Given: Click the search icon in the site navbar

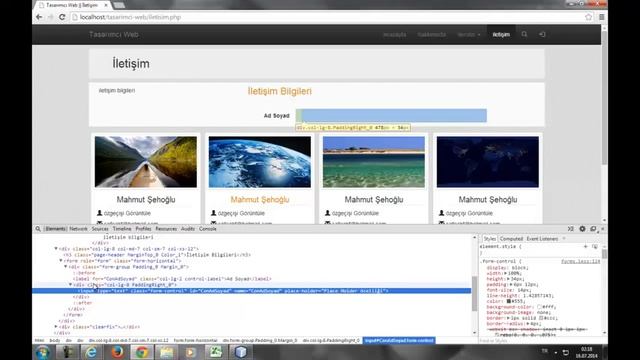Looking at the screenshot, I should coord(524,34).
